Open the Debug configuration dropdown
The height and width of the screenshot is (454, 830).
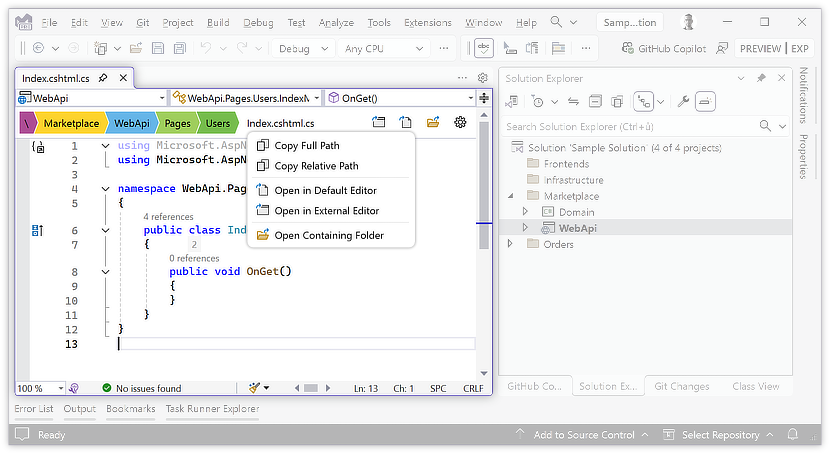tap(302, 48)
